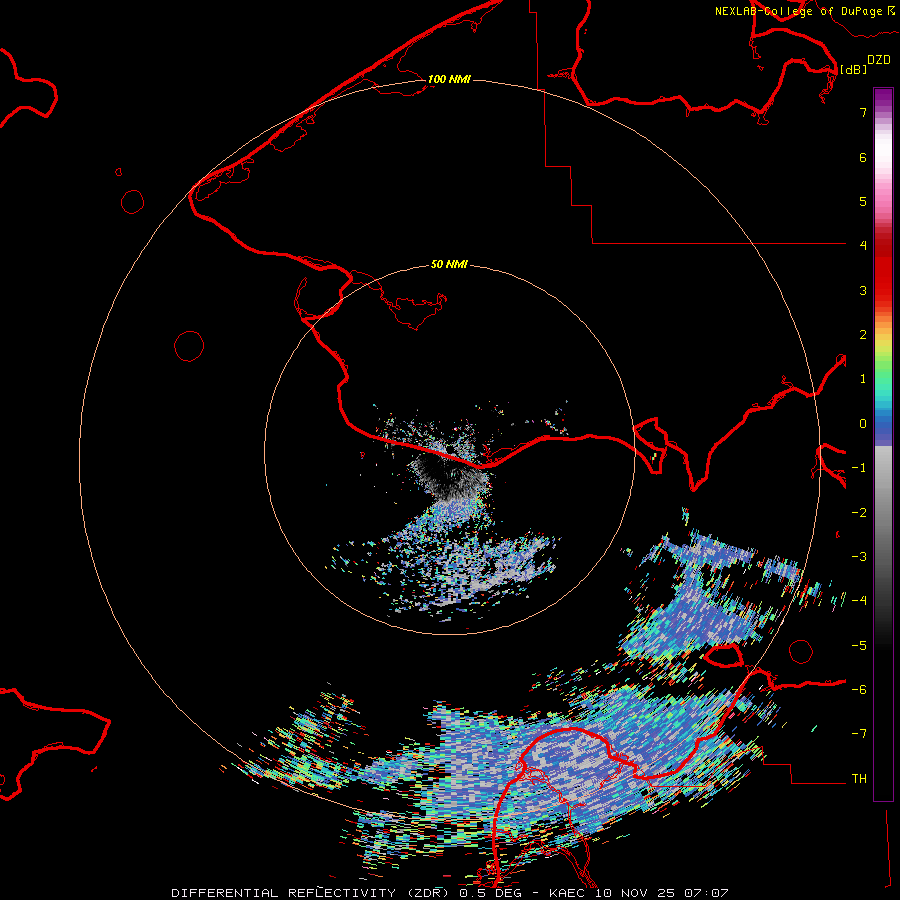Image resolution: width=900 pixels, height=900 pixels.
Task: Click the 2 value on color scale
Action: [x=863, y=335]
